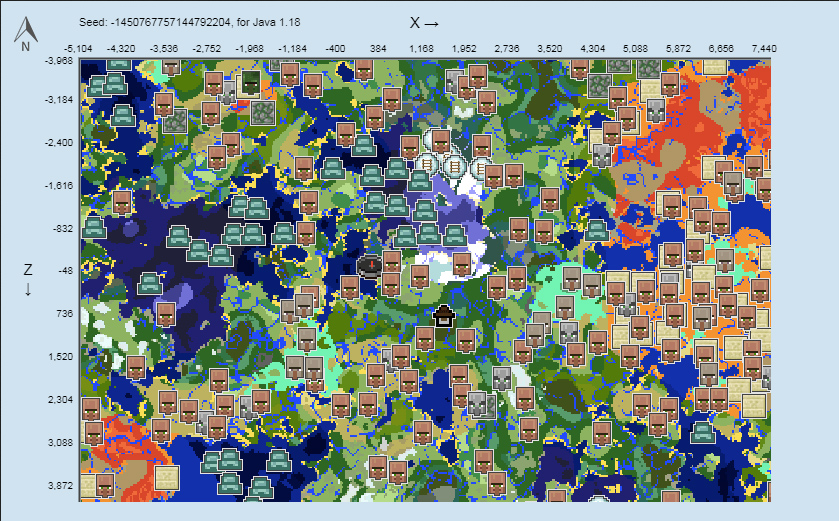Click village on snow near X 1,900 Z -200

462,265
